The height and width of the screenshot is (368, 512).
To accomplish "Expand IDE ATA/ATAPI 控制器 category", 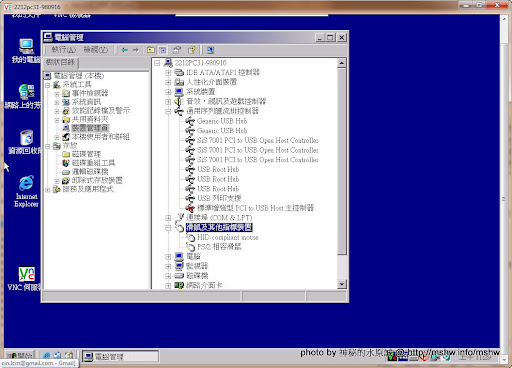I will click(x=168, y=72).
